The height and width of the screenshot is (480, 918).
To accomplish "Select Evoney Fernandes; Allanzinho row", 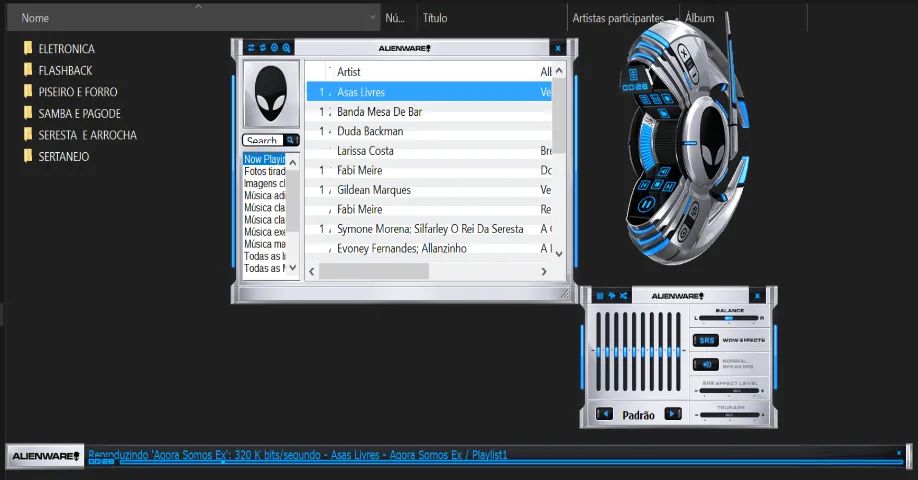I will point(429,248).
